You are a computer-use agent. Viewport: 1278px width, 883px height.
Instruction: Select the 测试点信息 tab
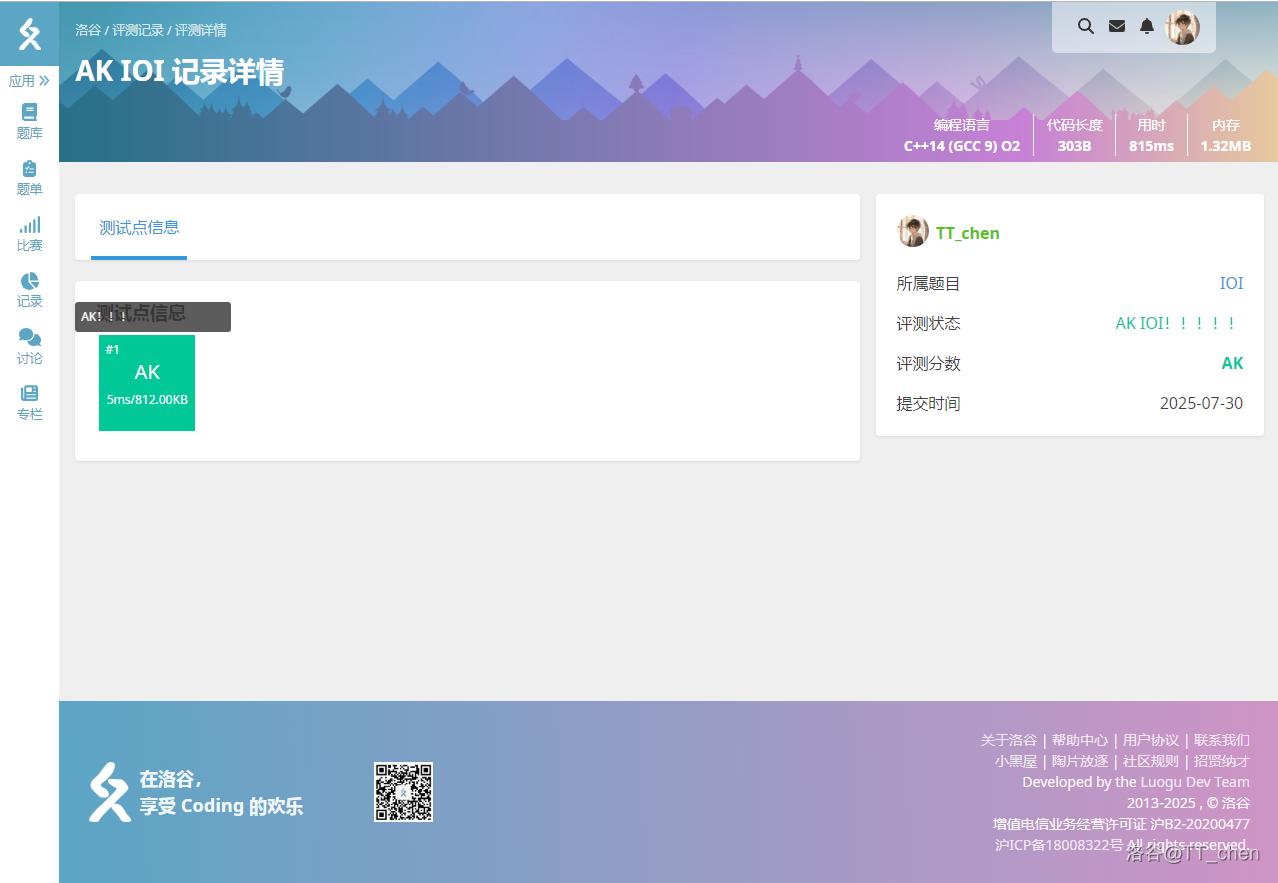pyautogui.click(x=139, y=228)
